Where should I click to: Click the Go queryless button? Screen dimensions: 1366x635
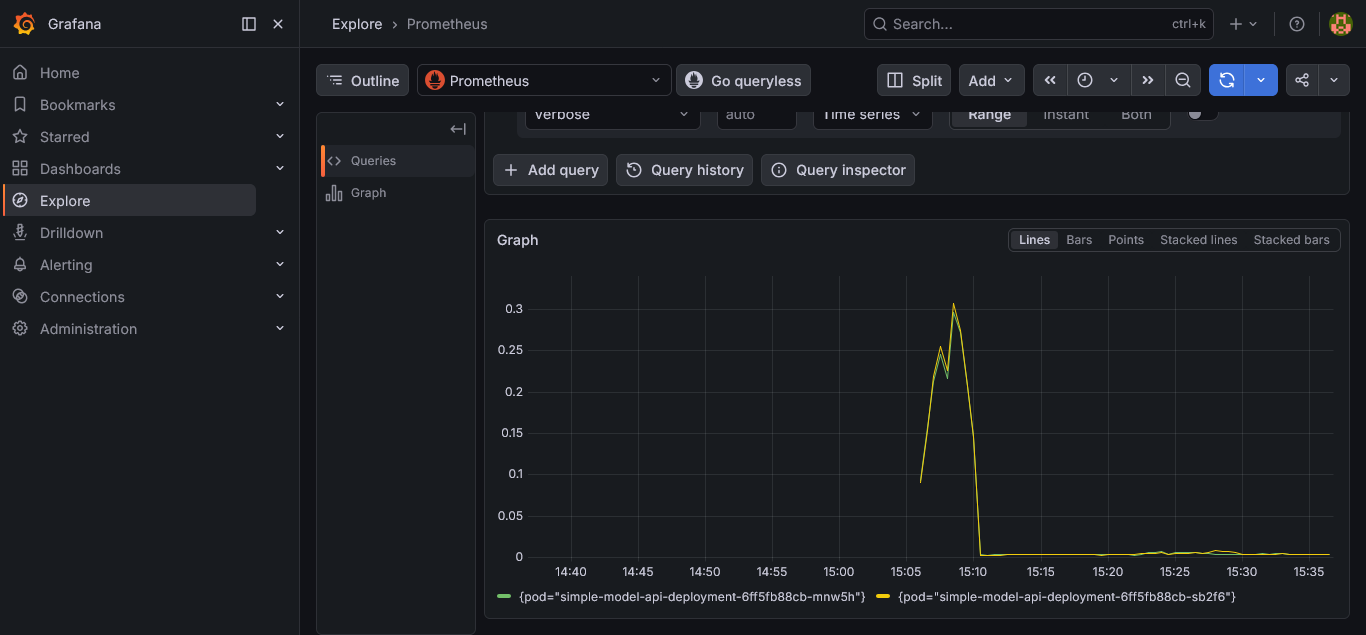tap(743, 81)
